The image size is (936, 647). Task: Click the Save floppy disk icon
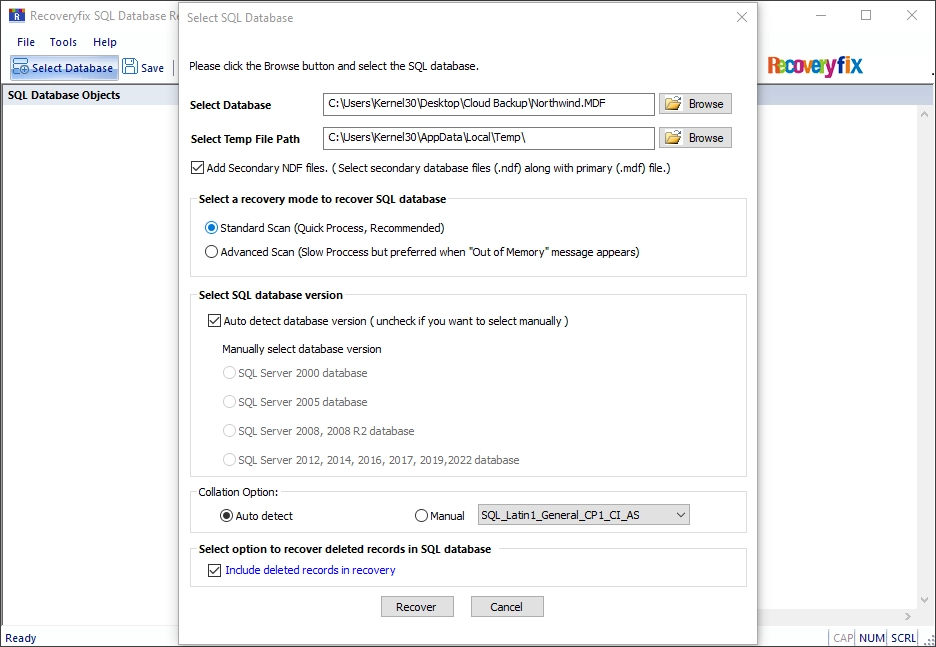[x=130, y=66]
